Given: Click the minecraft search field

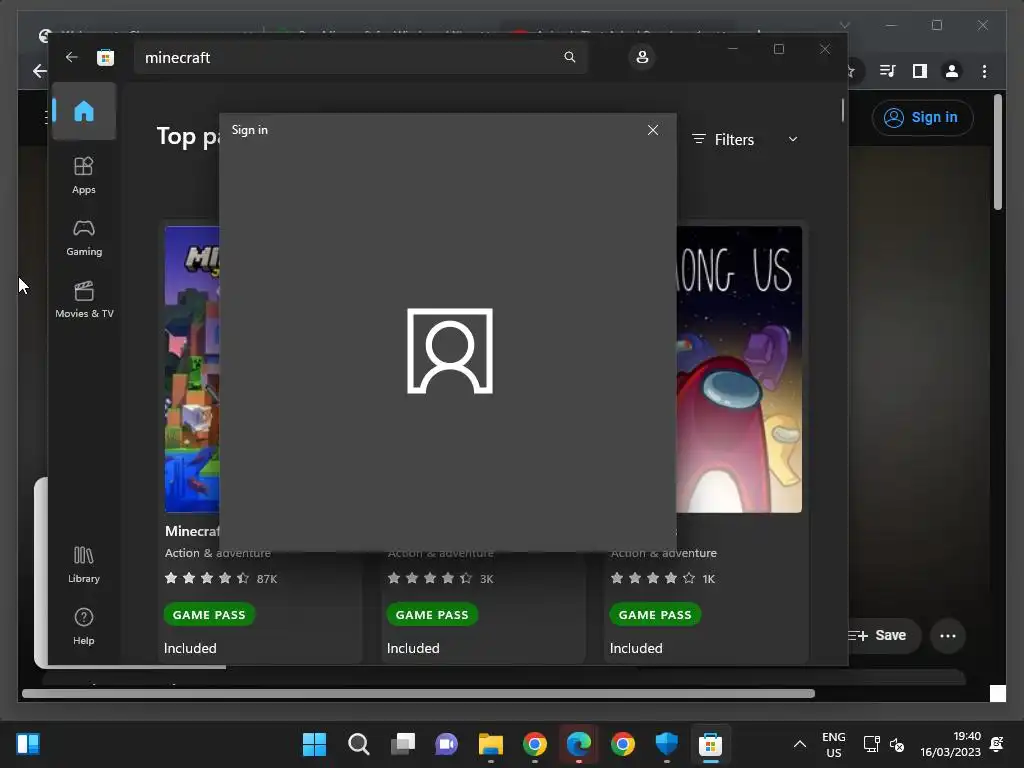Looking at the screenshot, I should point(360,57).
